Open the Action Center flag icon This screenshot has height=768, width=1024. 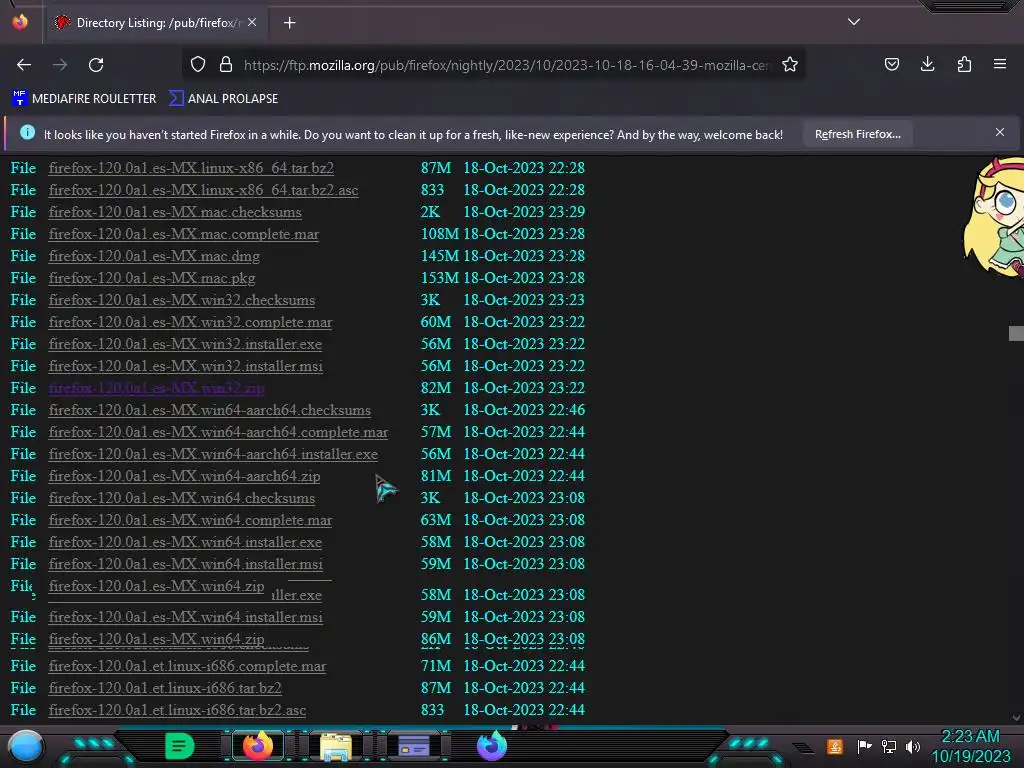[x=864, y=746]
